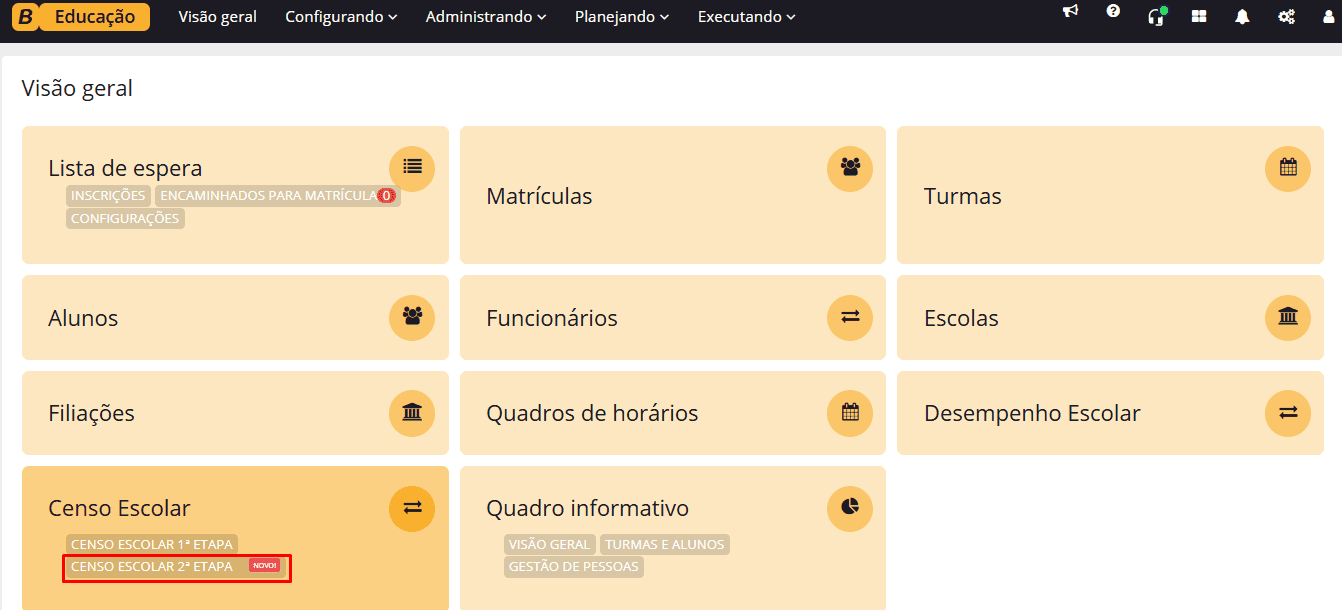
Task: Click the calendar icon on Turmas card
Action: tap(1287, 168)
